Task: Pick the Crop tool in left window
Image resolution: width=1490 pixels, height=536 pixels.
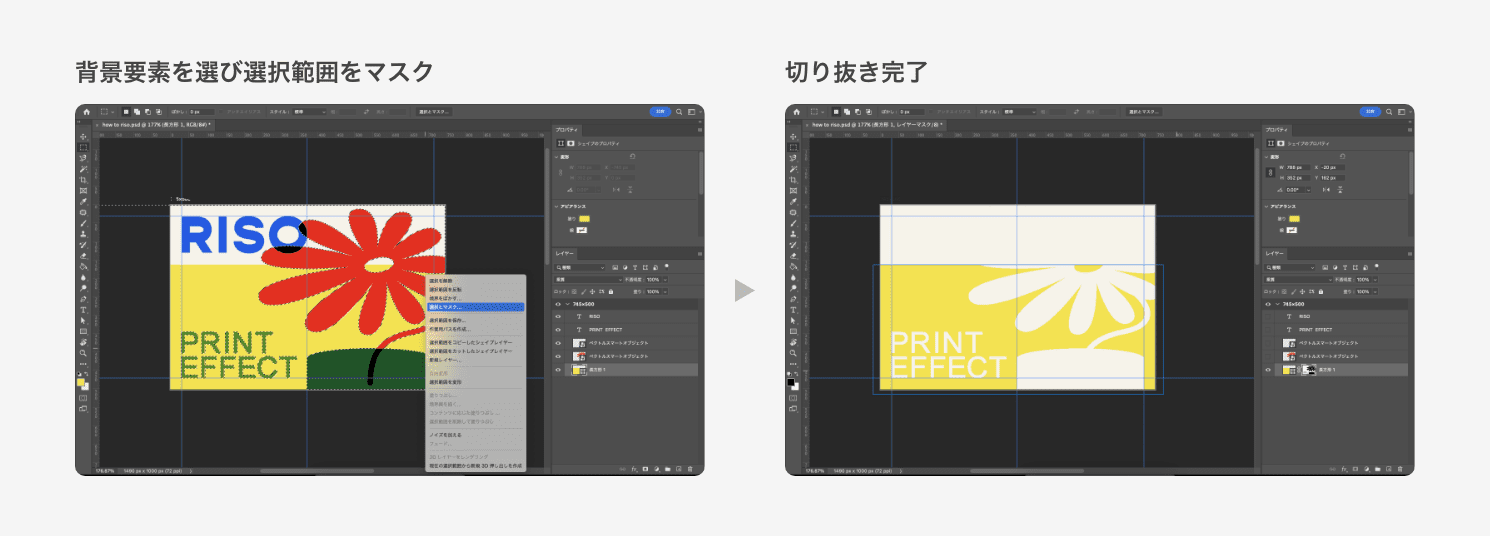Action: 83,179
